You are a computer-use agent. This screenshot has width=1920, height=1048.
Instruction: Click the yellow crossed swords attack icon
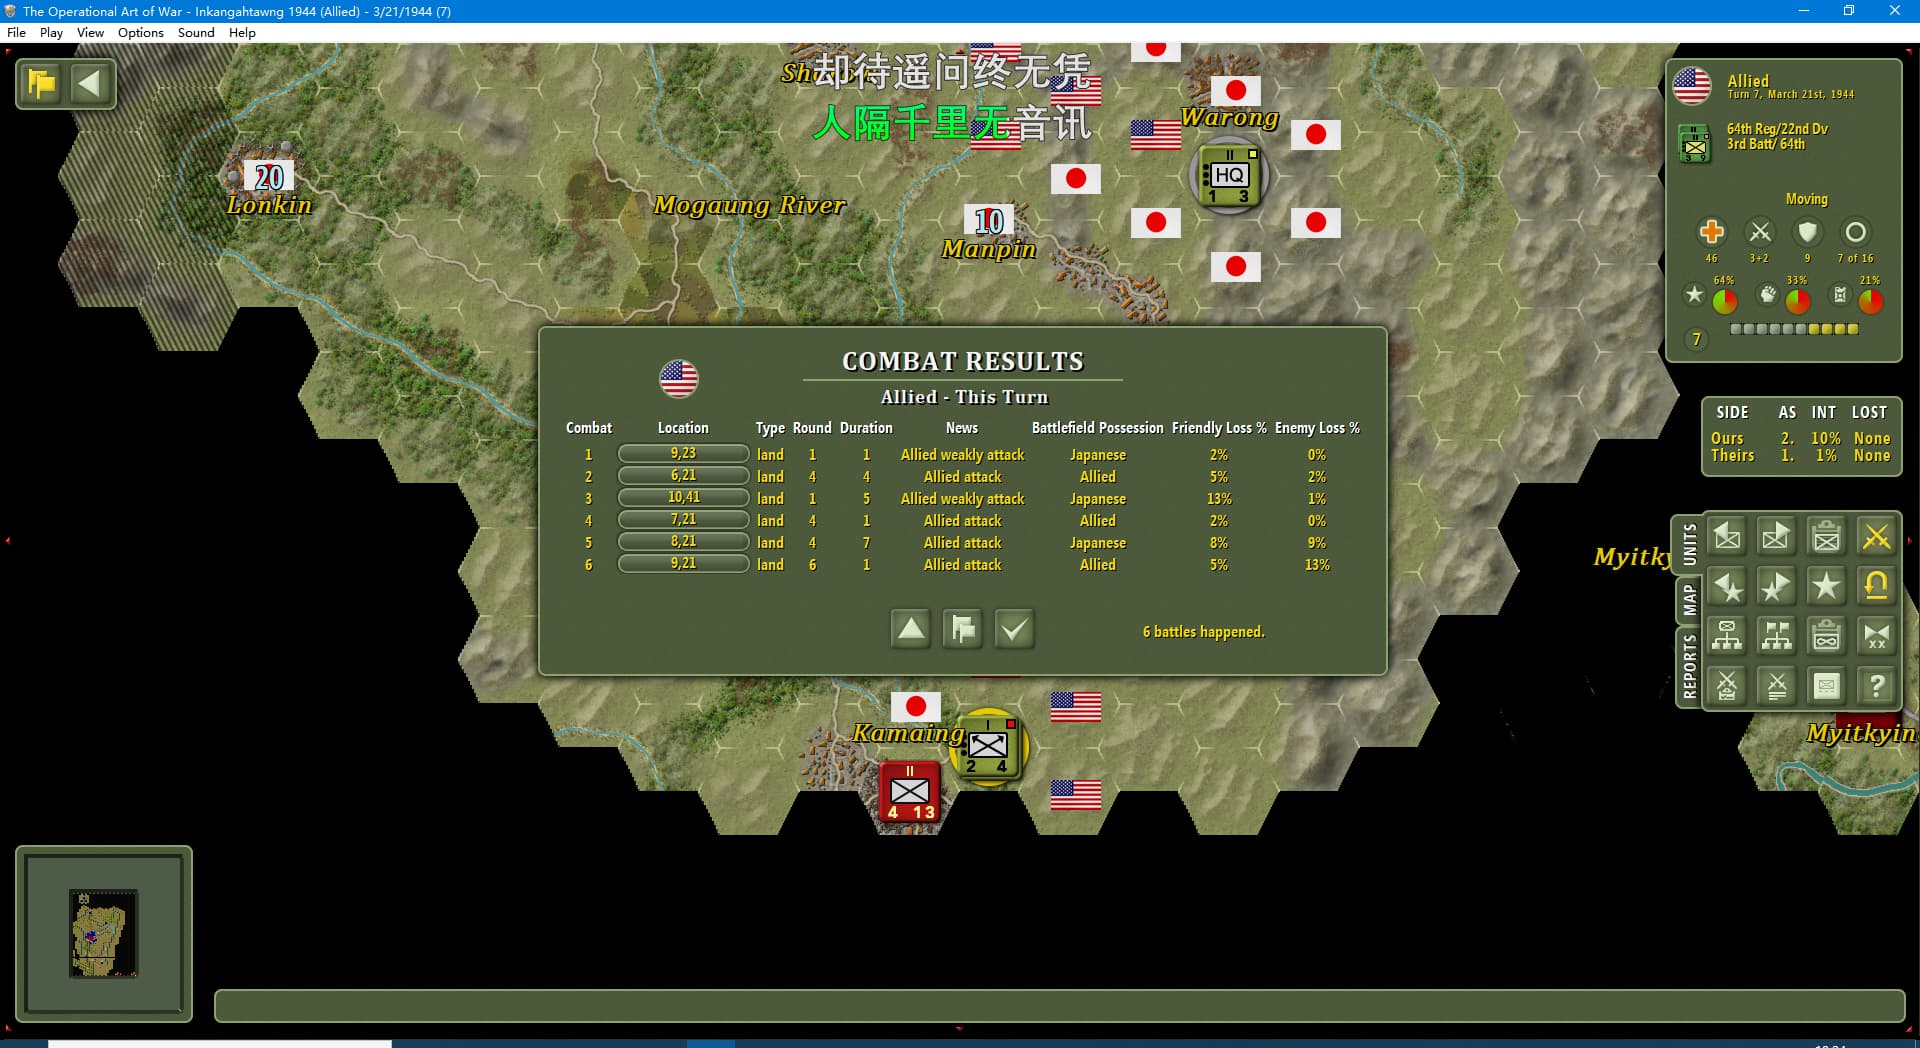coord(1877,537)
